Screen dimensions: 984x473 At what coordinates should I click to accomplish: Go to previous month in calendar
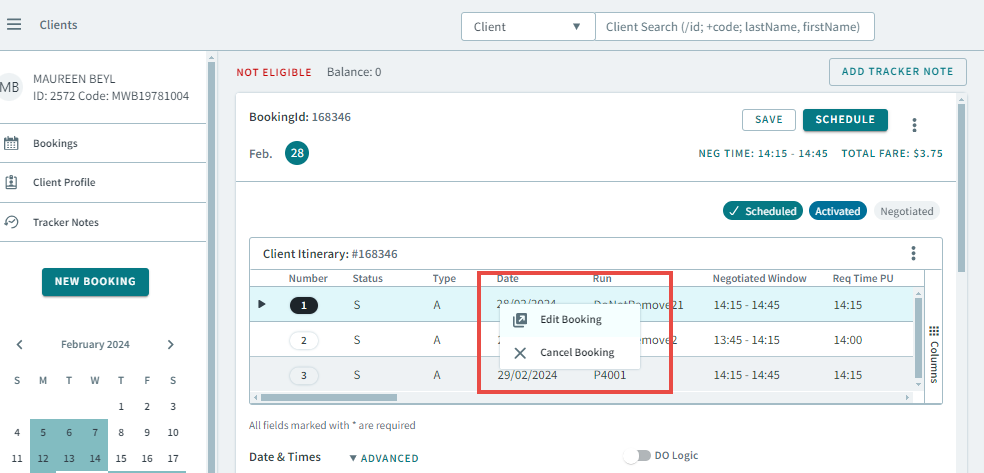pos(20,345)
